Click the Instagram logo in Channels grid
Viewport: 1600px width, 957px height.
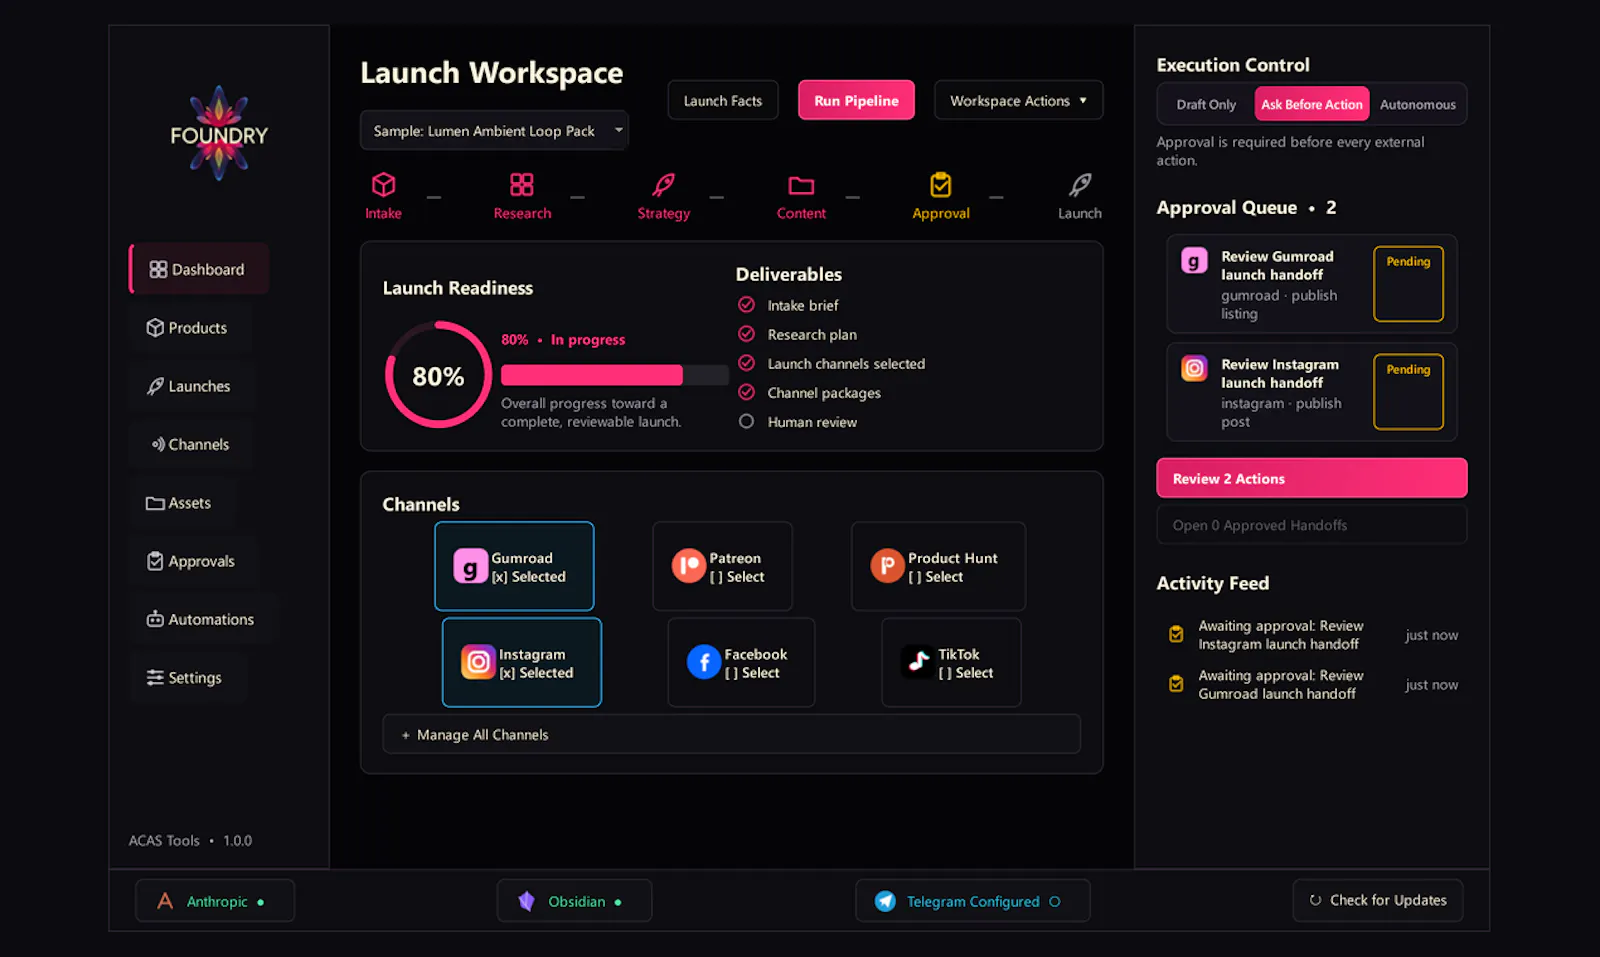(478, 662)
